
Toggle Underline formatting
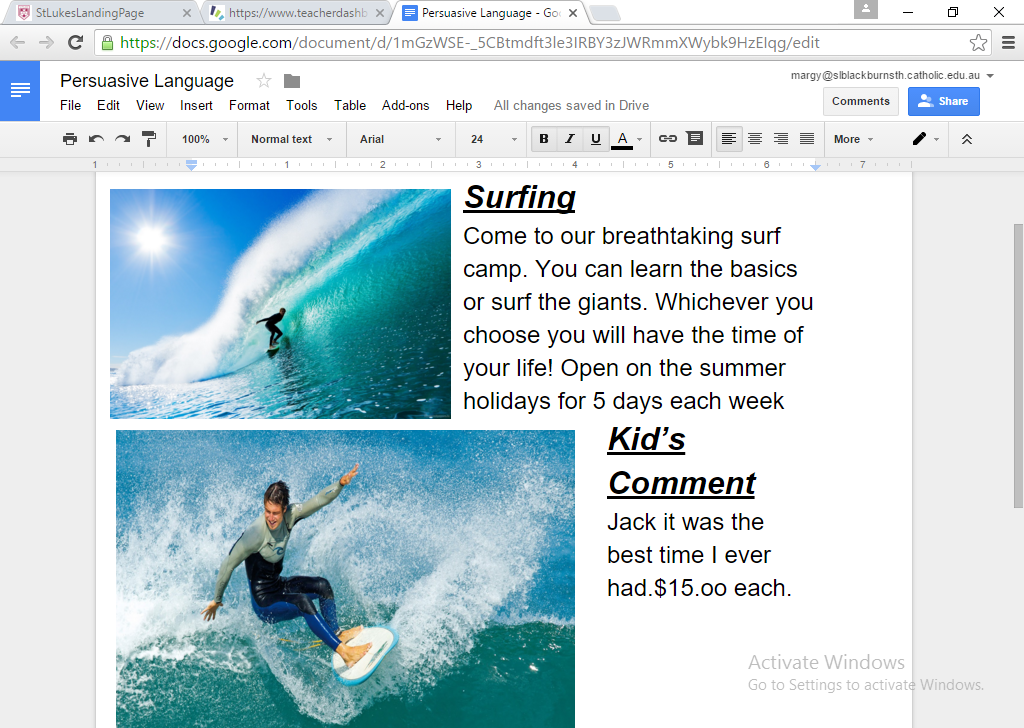(x=596, y=138)
